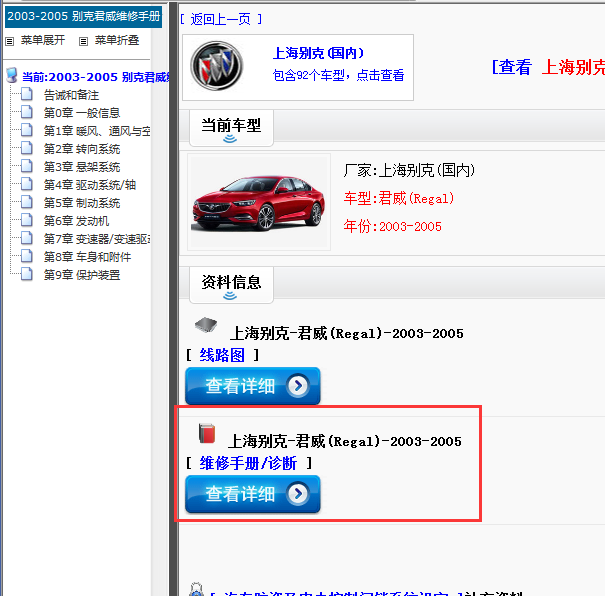
Task: Click the padlock icon at the page bottom
Action: 196,589
